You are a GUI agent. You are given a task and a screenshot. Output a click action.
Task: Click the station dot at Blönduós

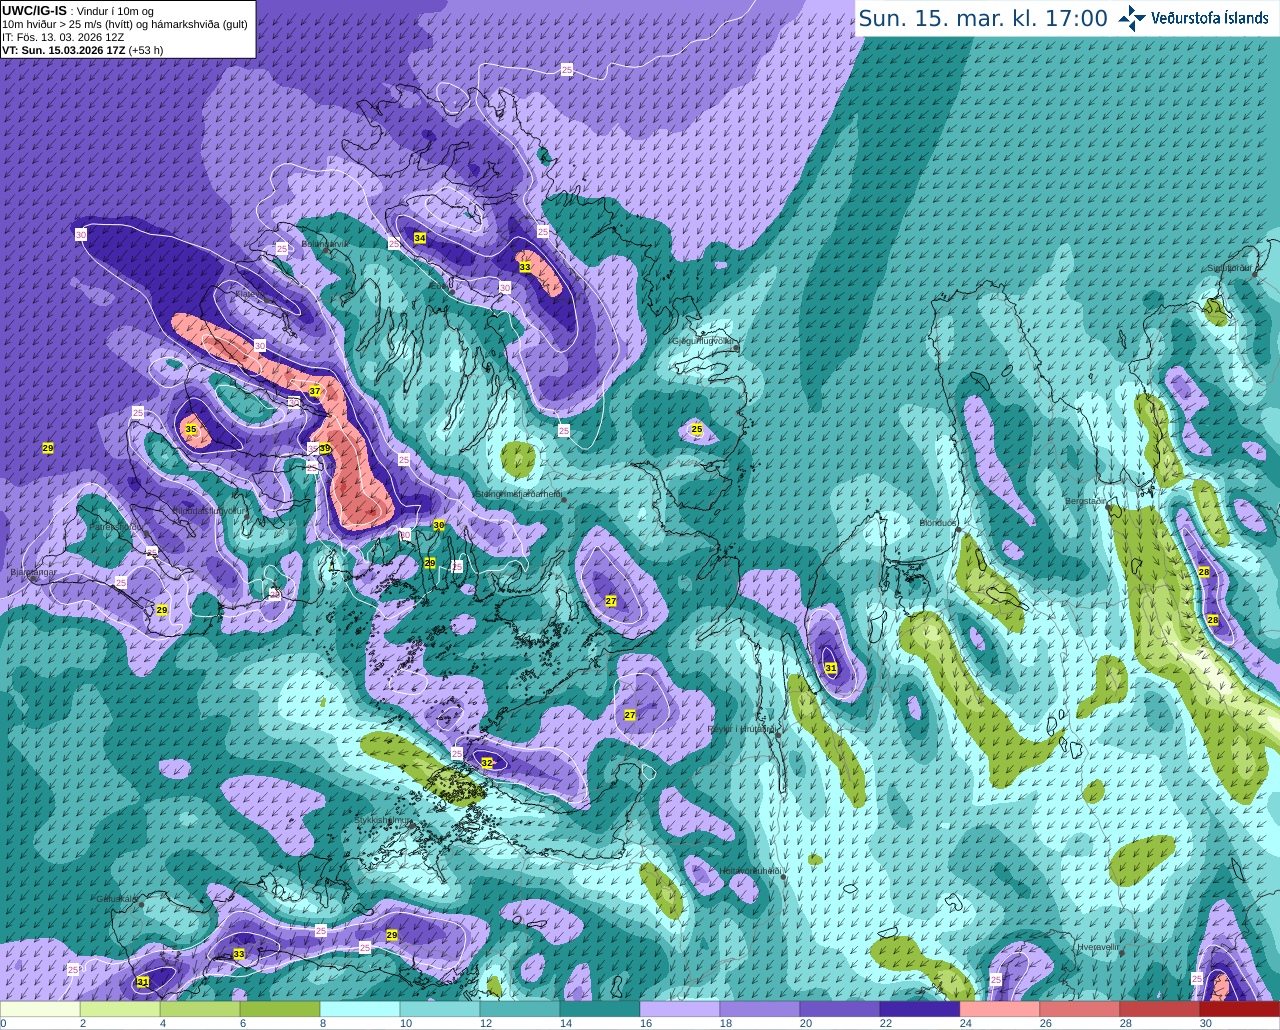tap(958, 529)
